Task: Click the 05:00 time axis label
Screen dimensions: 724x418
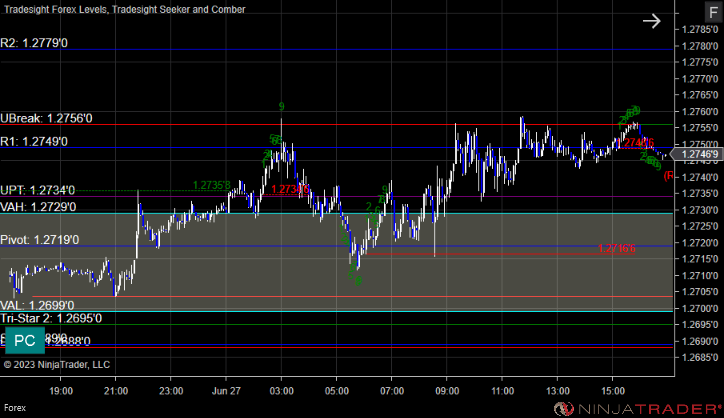Action: pos(337,391)
